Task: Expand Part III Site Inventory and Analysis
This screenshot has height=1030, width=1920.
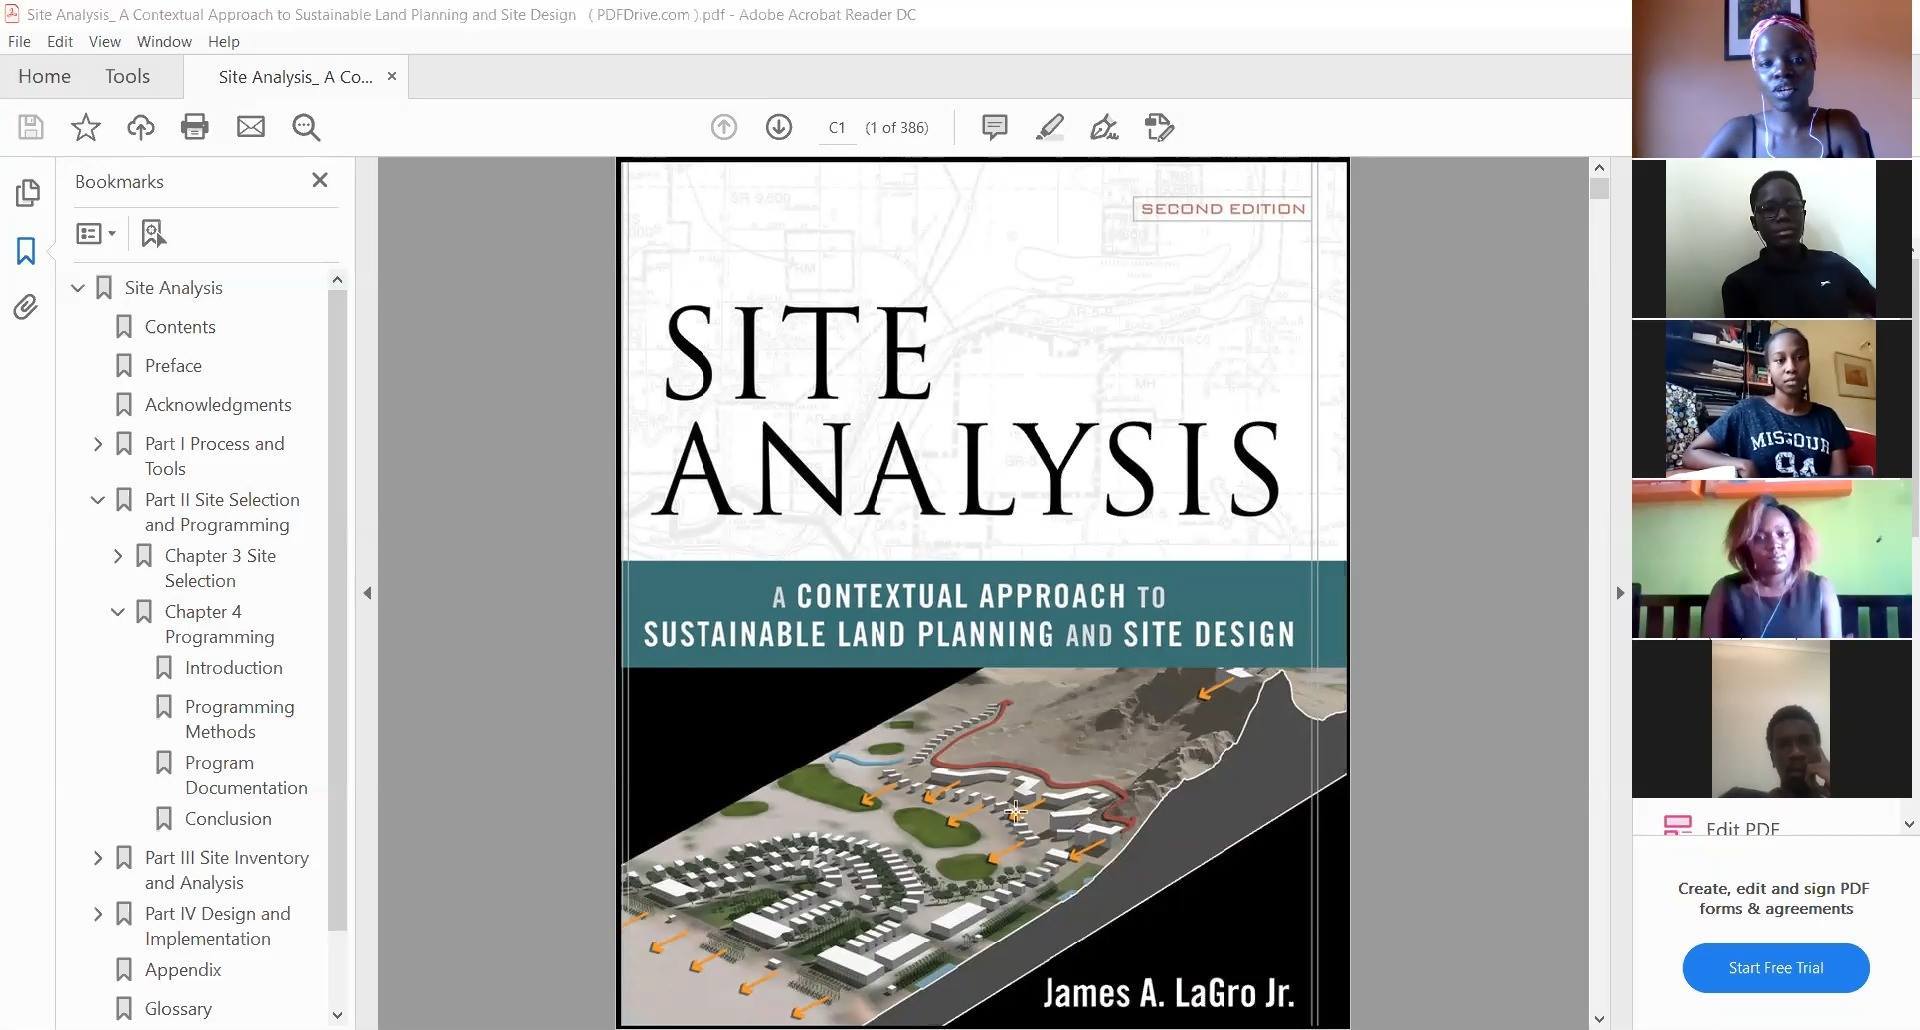Action: click(98, 858)
